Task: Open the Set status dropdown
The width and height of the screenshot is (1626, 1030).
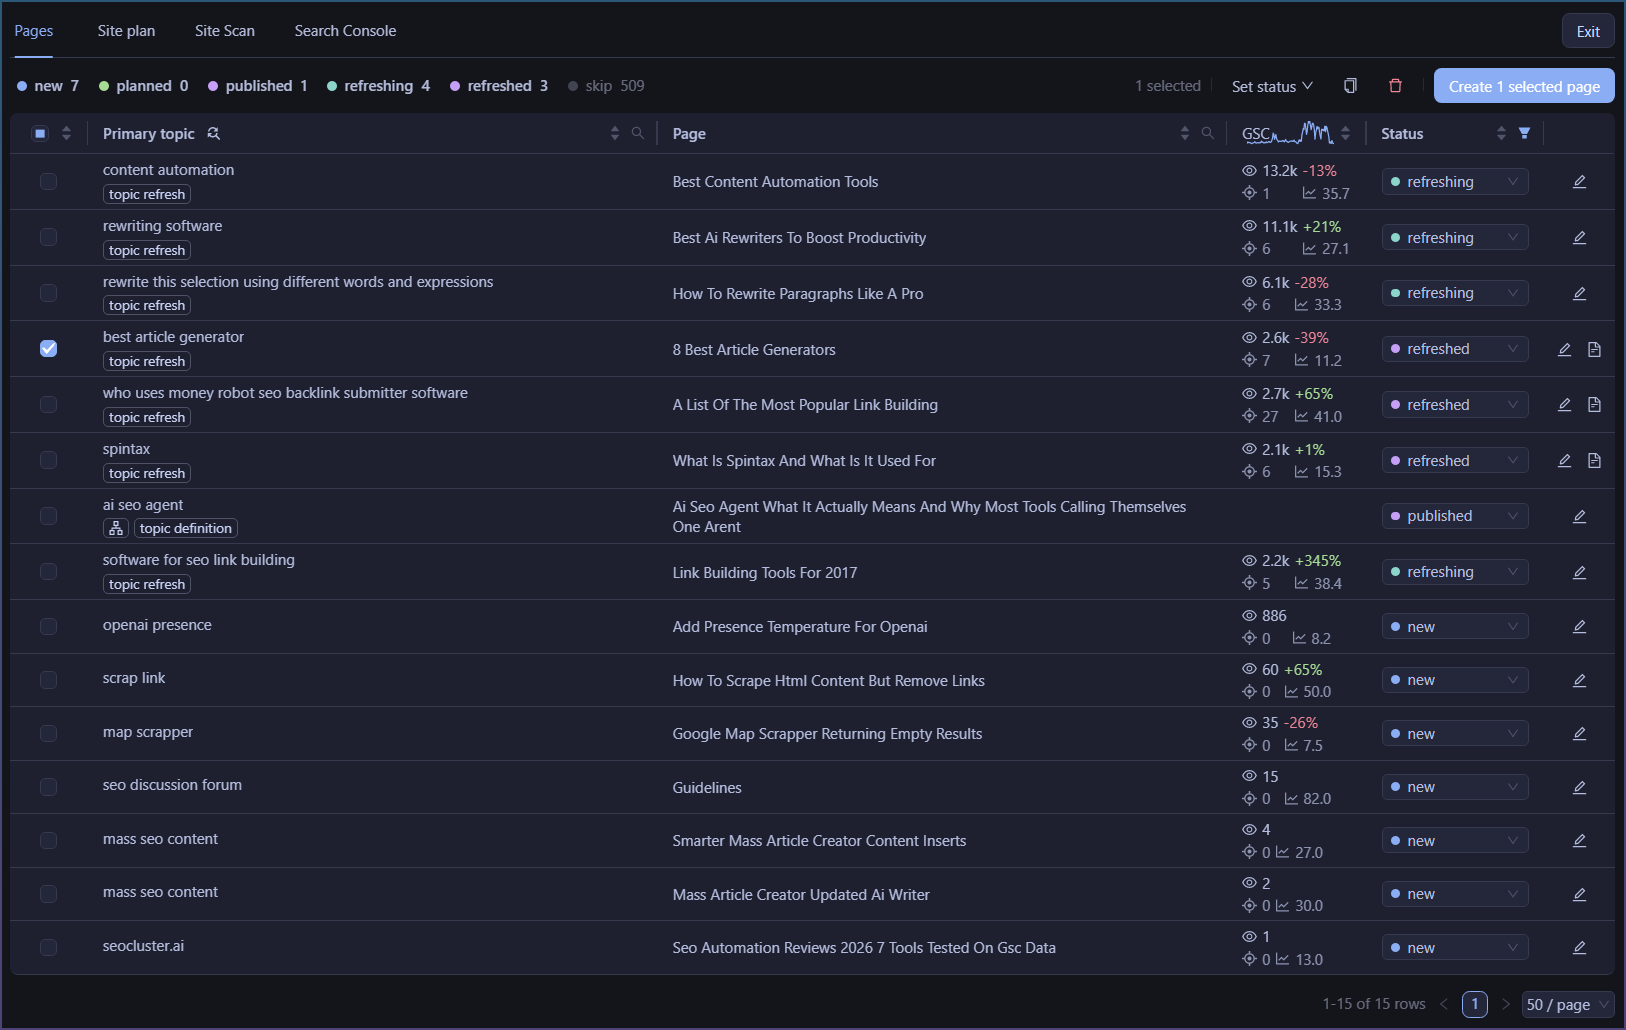Action: (1272, 86)
